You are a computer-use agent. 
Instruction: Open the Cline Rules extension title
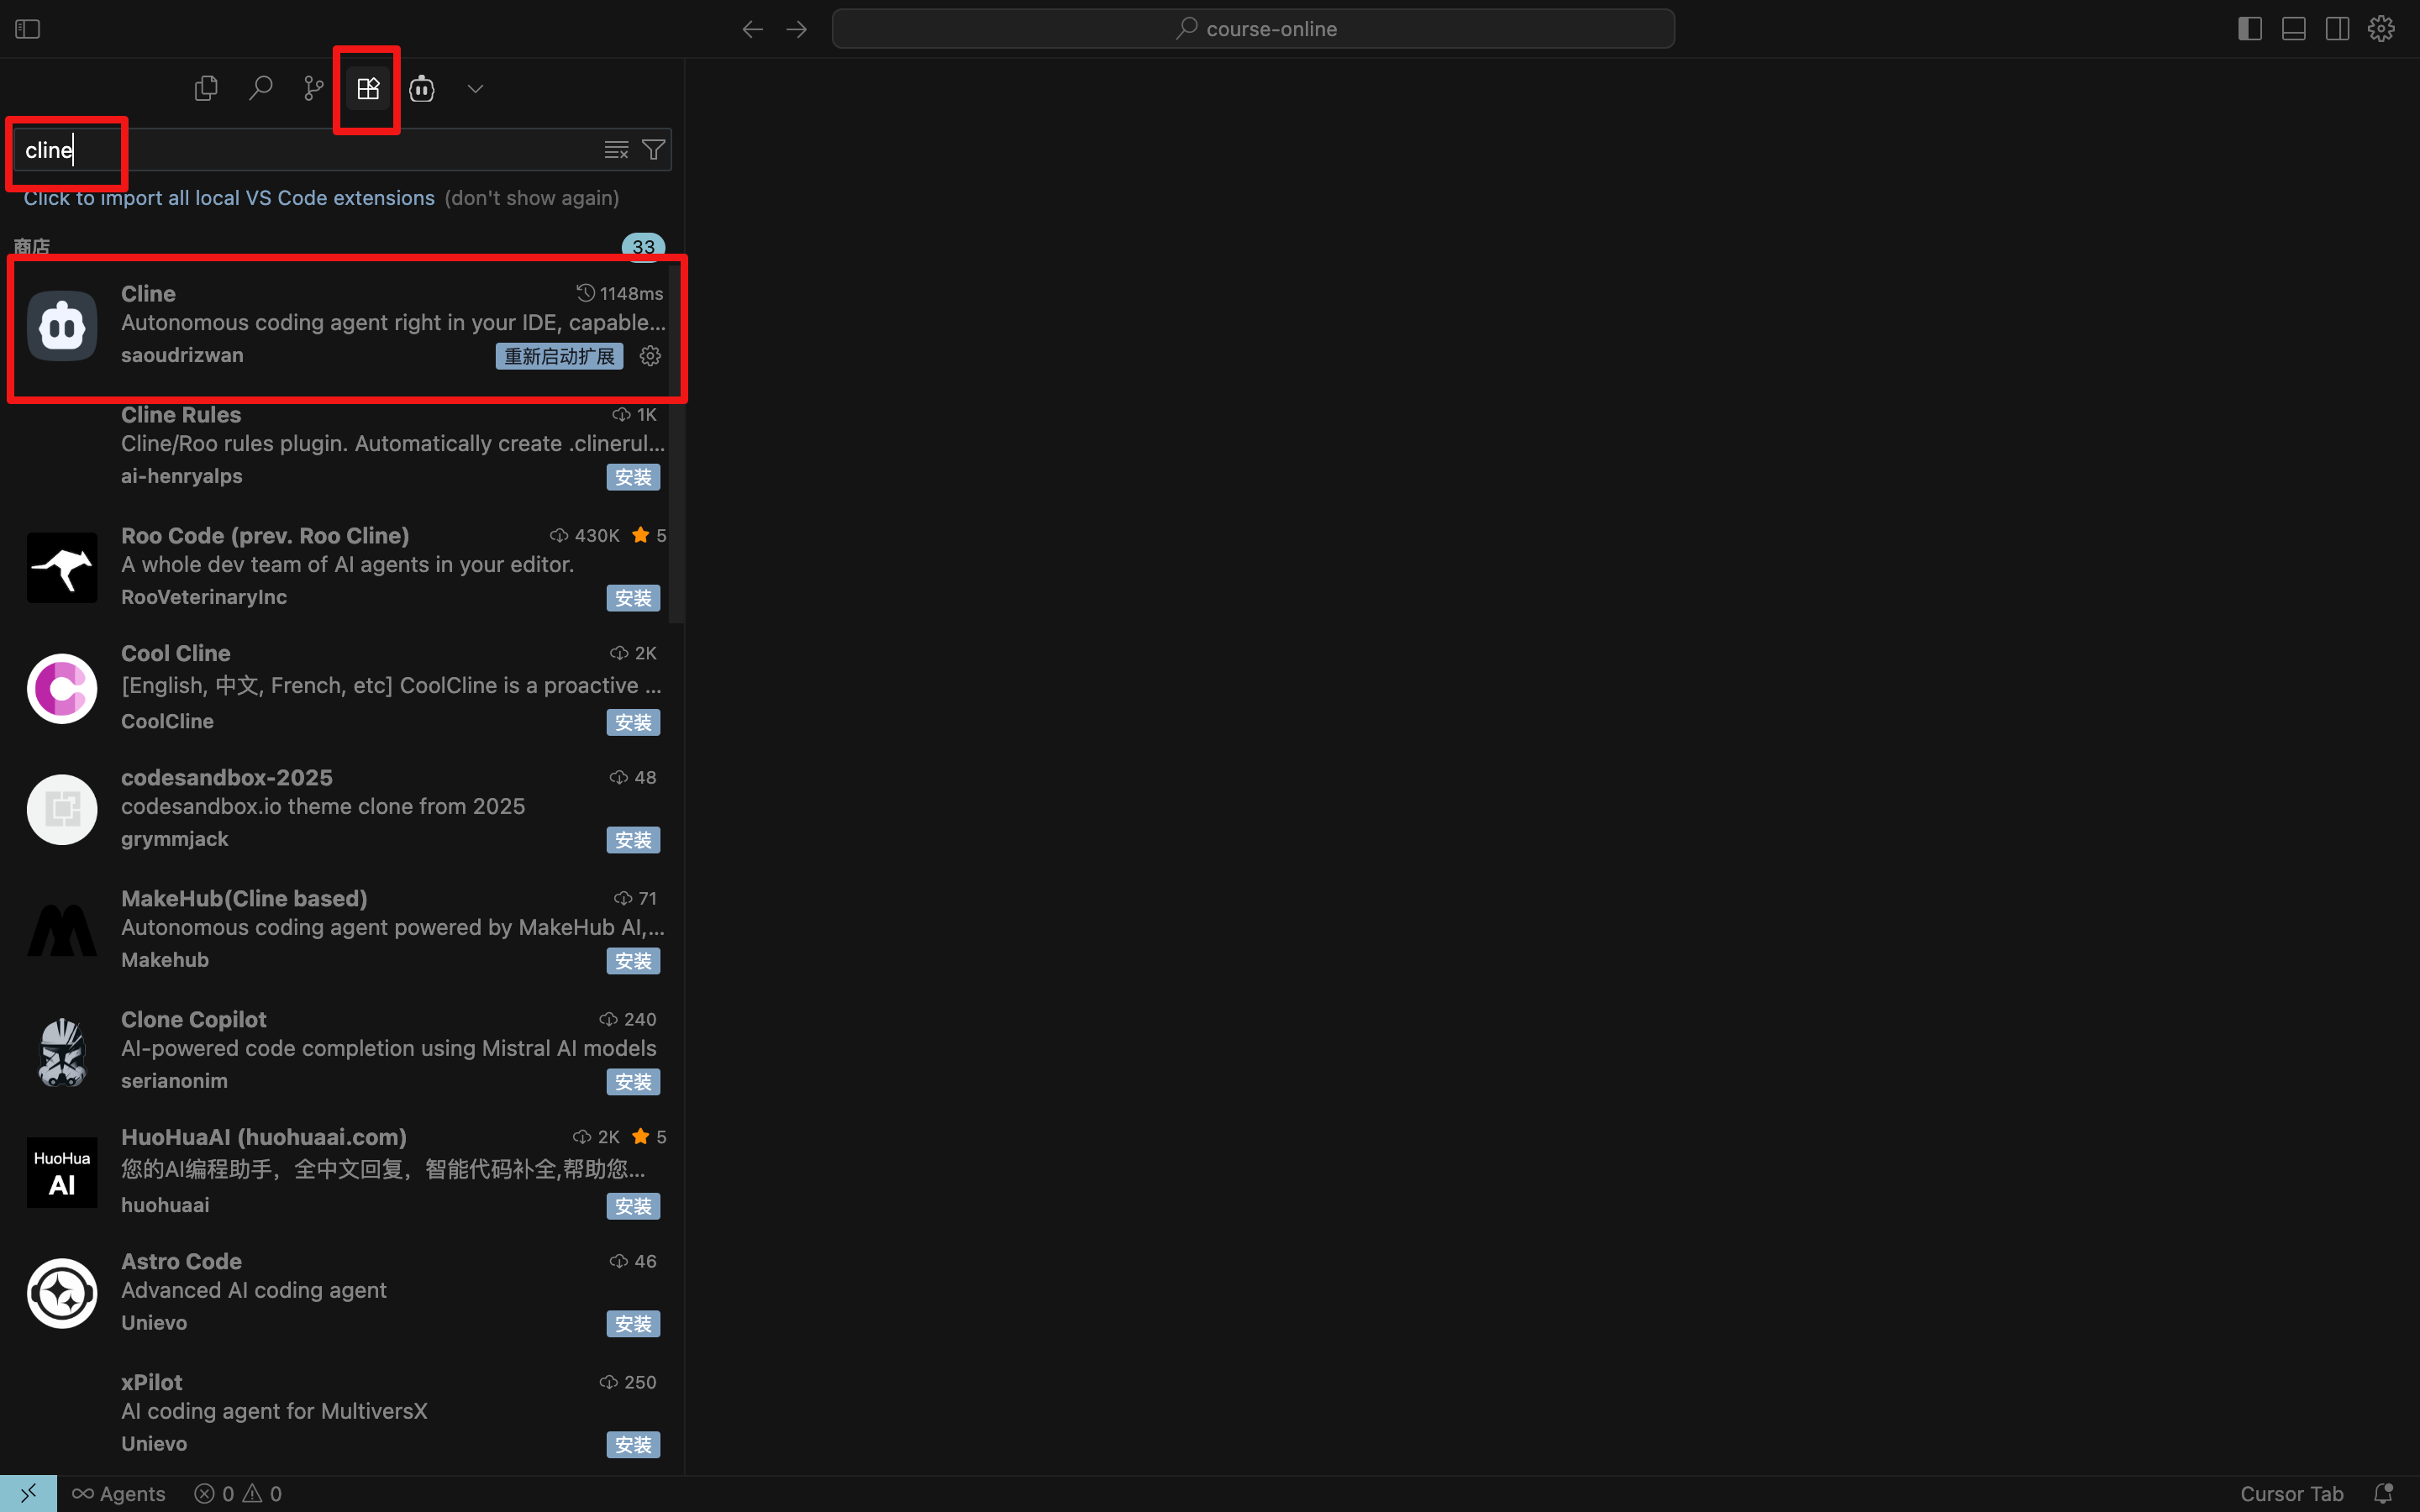click(x=181, y=415)
